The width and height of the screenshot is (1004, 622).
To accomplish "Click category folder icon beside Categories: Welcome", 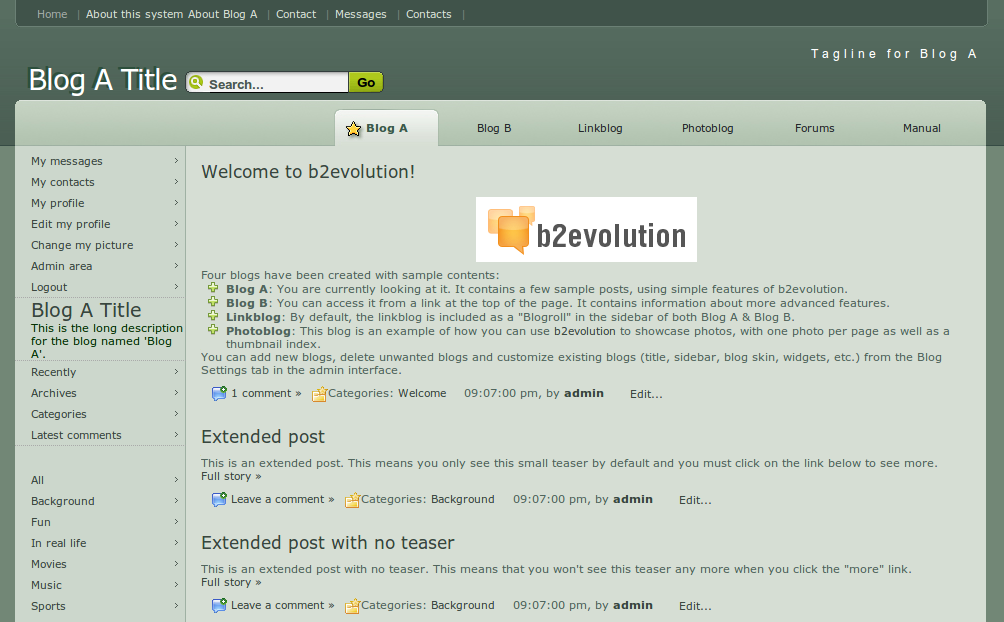I will tap(320, 394).
